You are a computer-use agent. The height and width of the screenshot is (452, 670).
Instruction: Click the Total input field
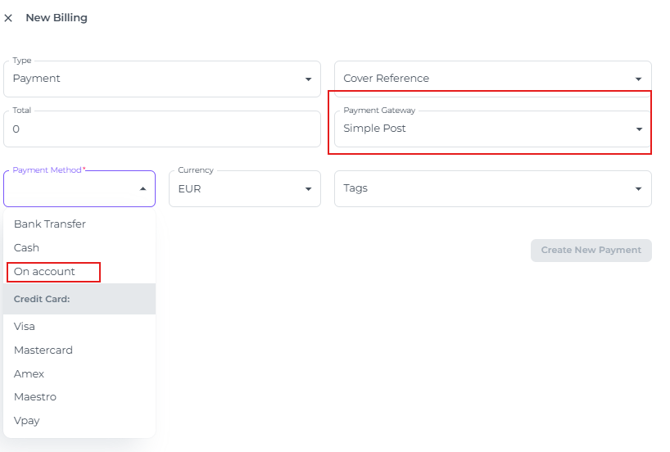pos(160,129)
